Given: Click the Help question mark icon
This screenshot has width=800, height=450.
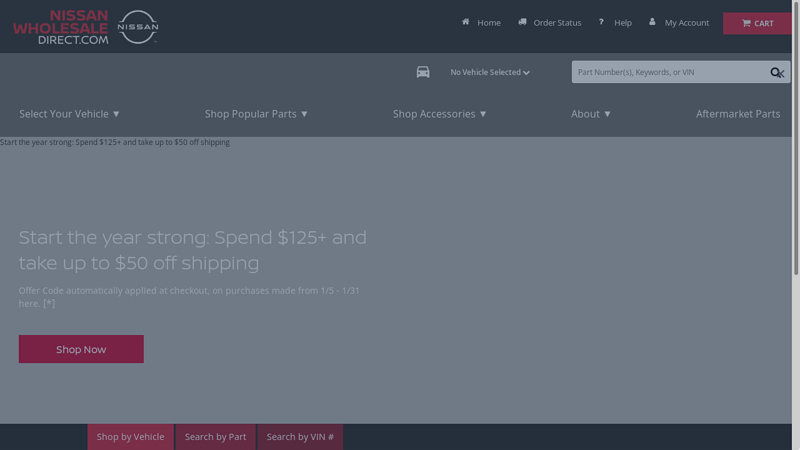Looking at the screenshot, I should click(601, 22).
